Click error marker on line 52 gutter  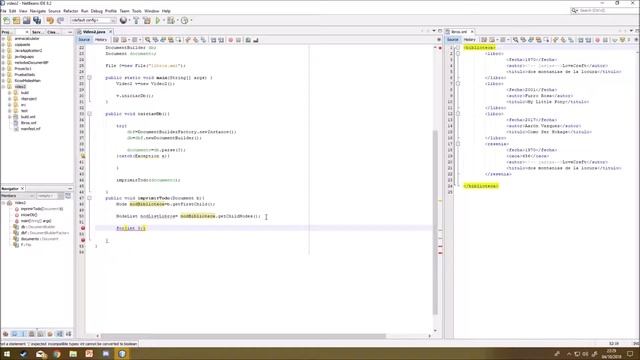click(82, 228)
